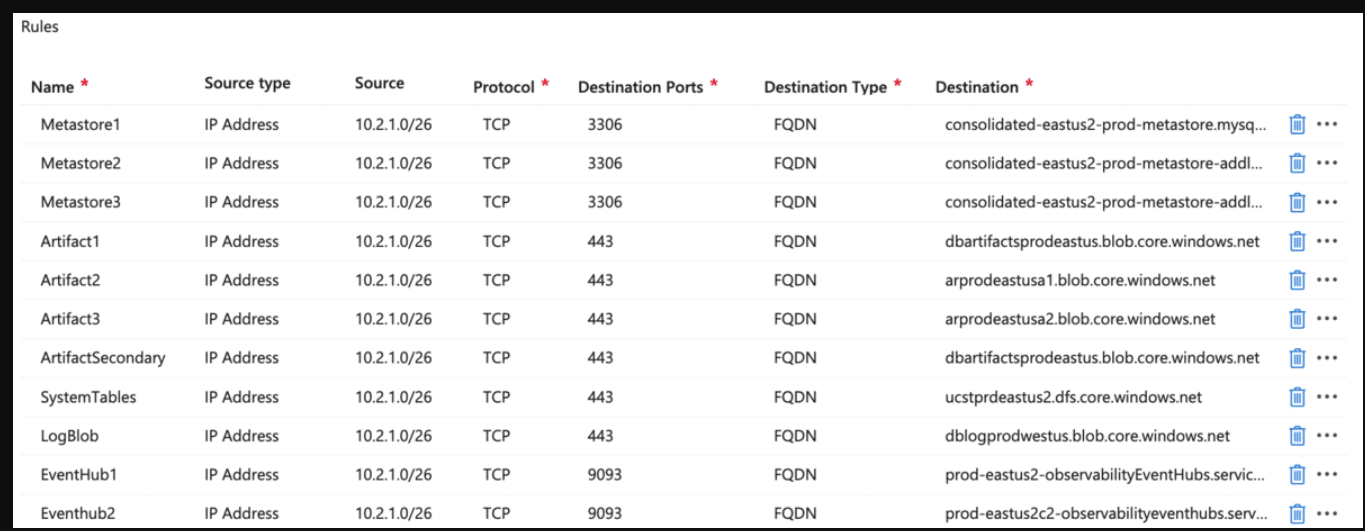This screenshot has height=531, width=1365.
Task: Remove the Artifact3 rule via trash icon
Action: [x=1297, y=319]
